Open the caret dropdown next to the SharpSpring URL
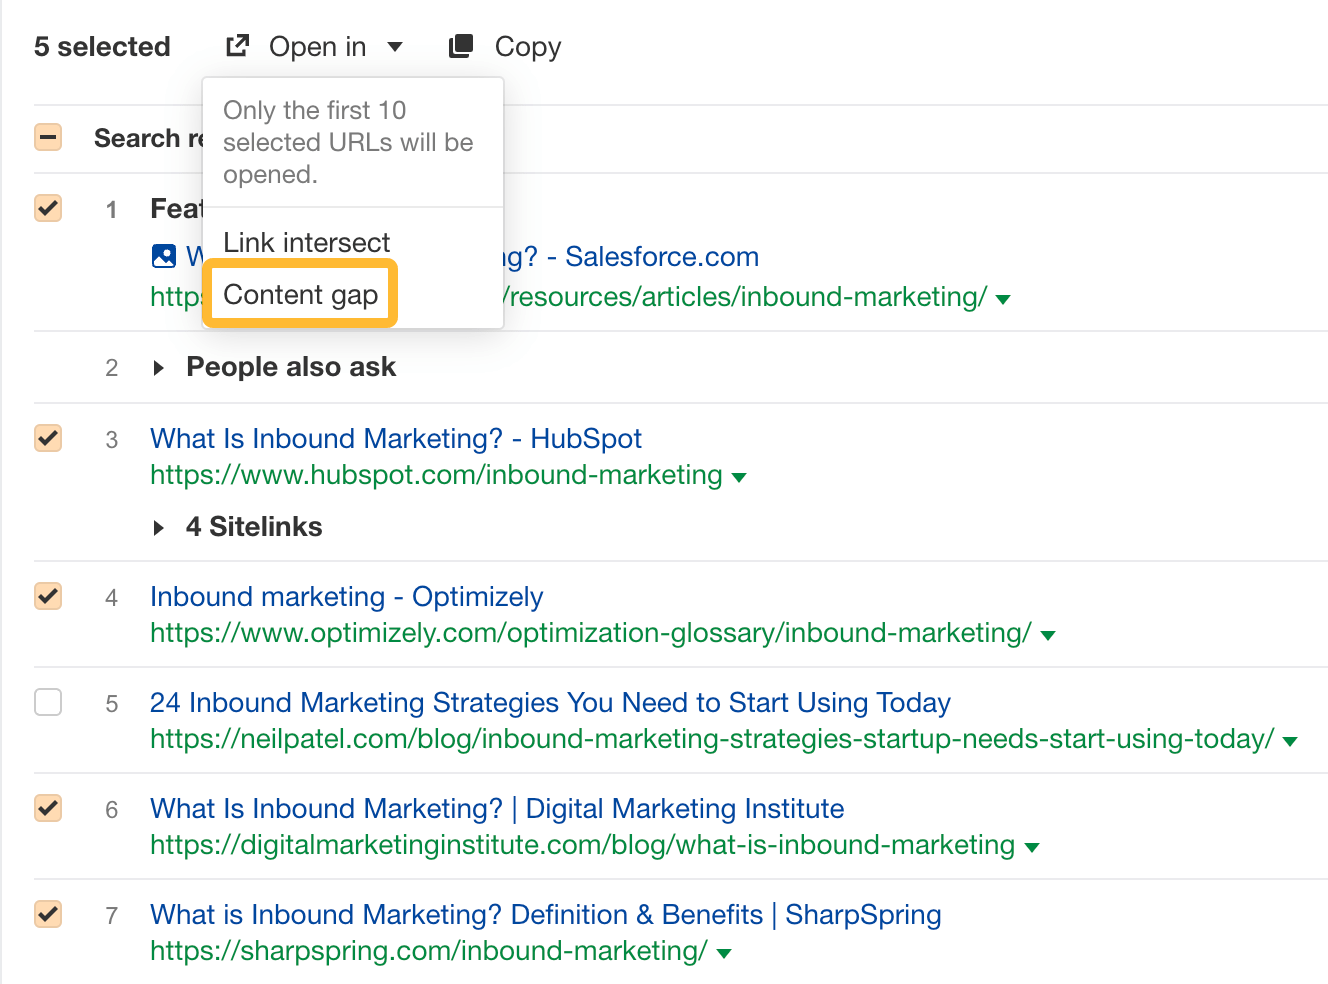This screenshot has height=984, width=1328. pos(723,953)
